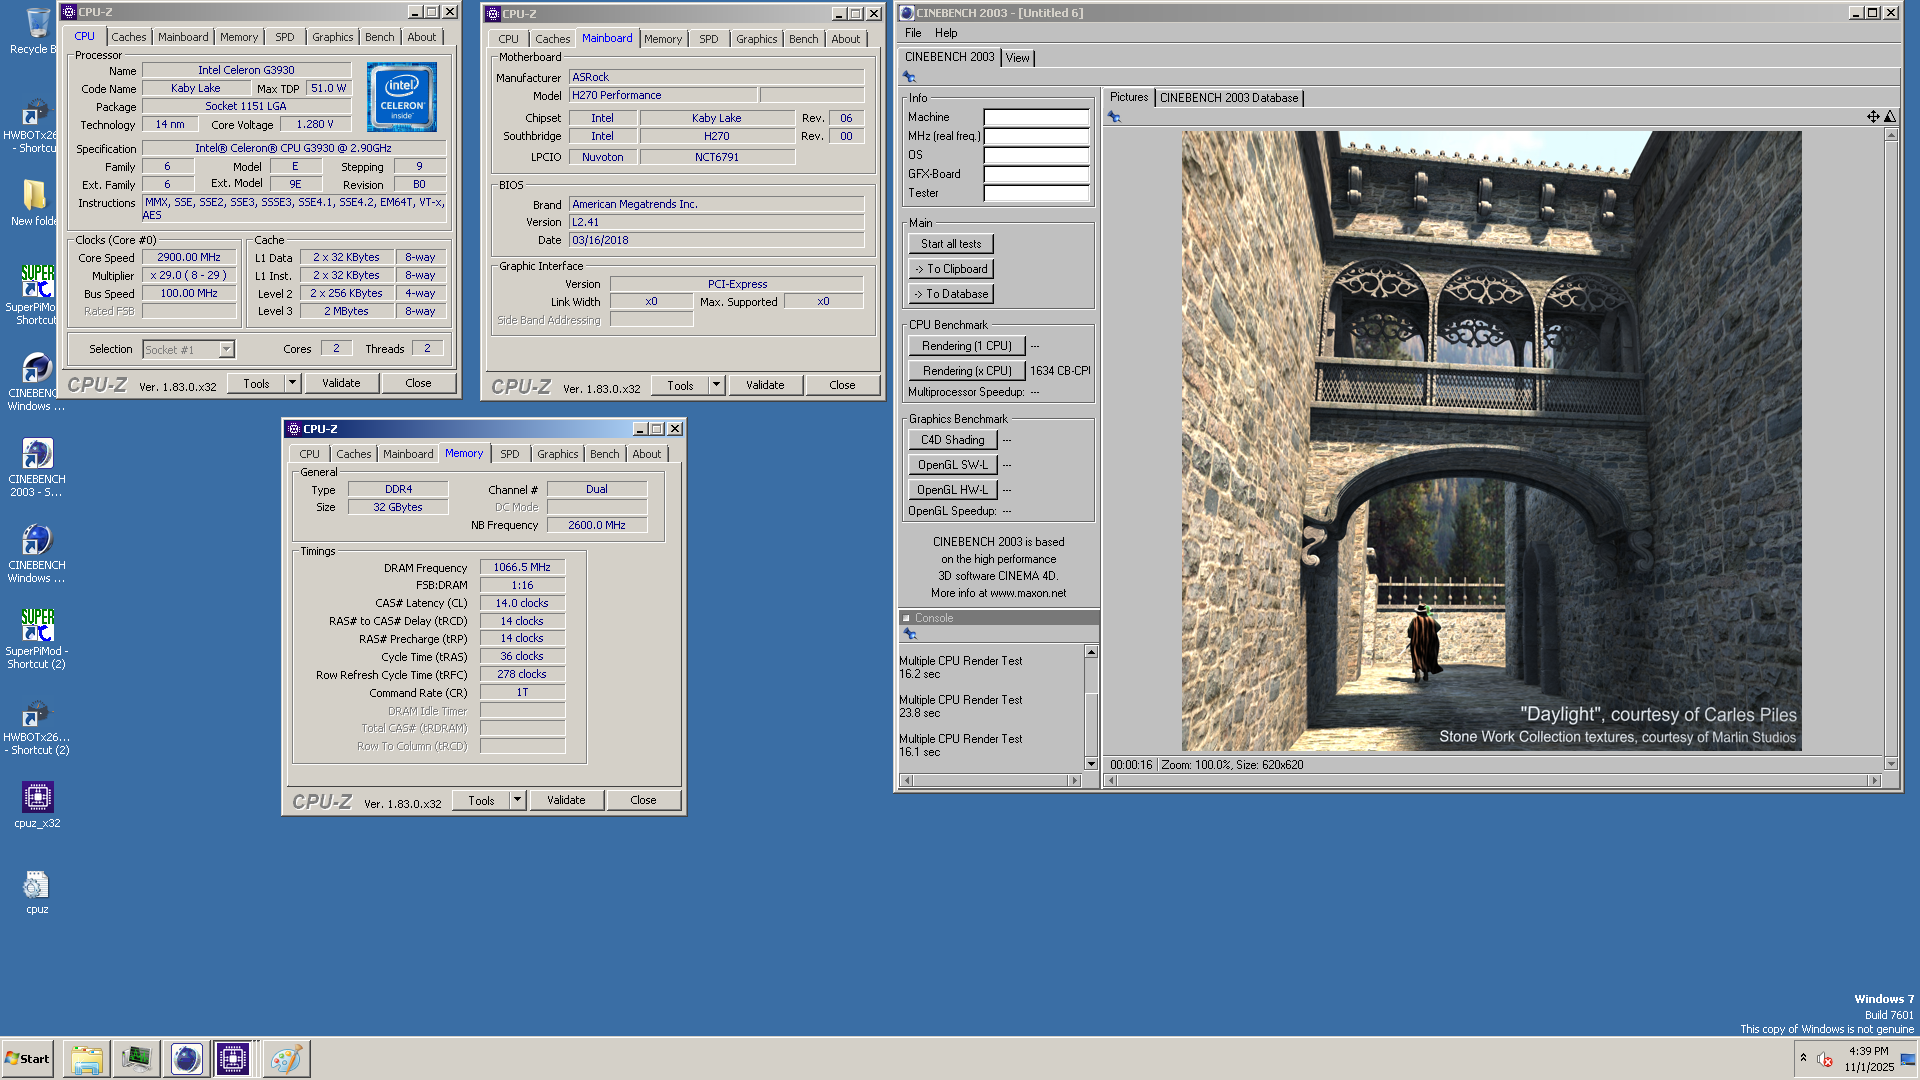
Task: Click into the Machine input field
Action: [x=1036, y=117]
